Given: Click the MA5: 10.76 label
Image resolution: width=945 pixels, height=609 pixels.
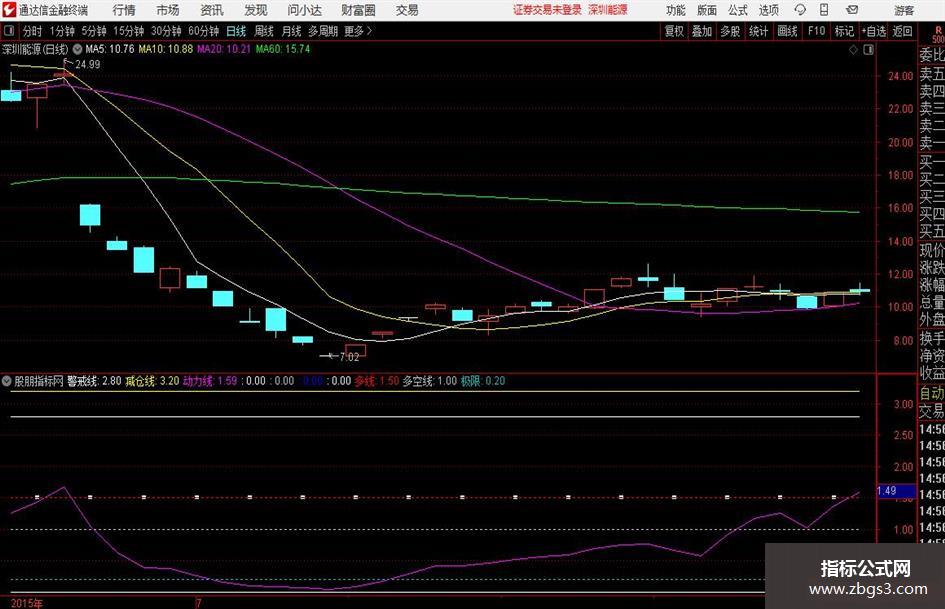Looking at the screenshot, I should click(110, 49).
